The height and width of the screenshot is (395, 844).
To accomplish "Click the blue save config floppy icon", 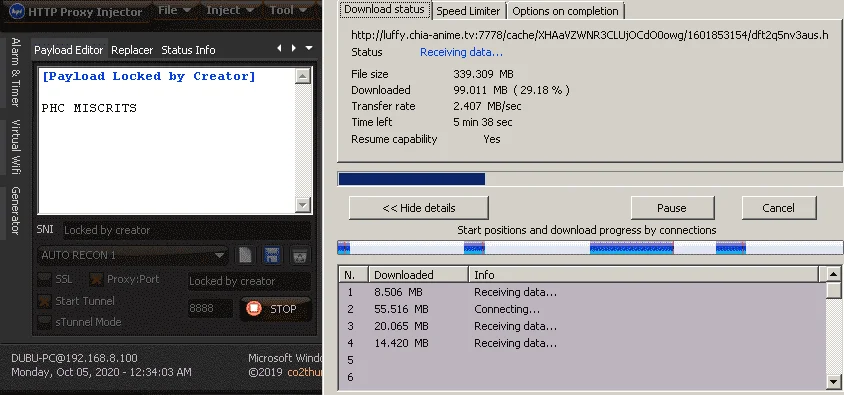I will click(273, 255).
